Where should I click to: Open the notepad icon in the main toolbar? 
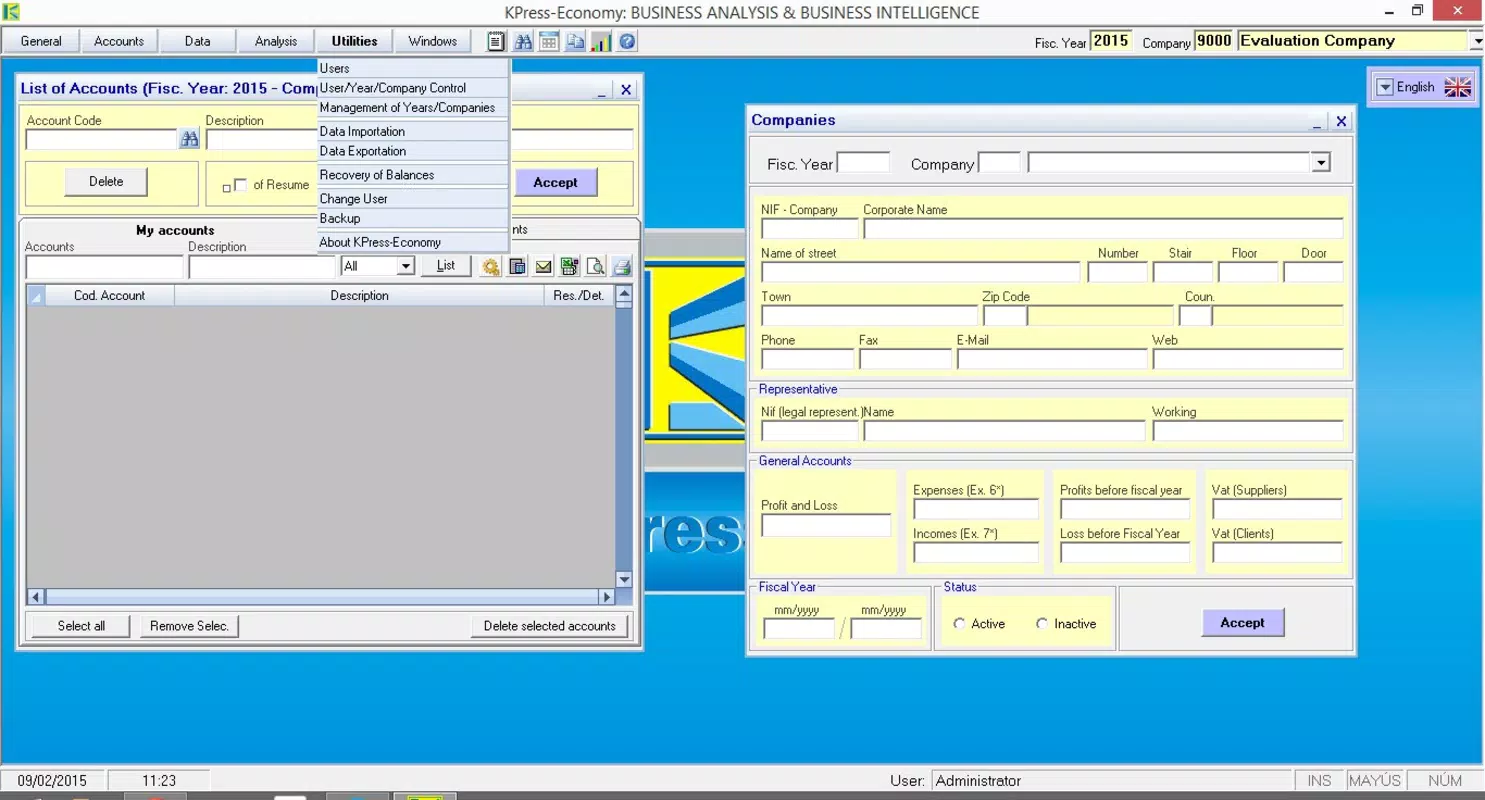point(496,41)
